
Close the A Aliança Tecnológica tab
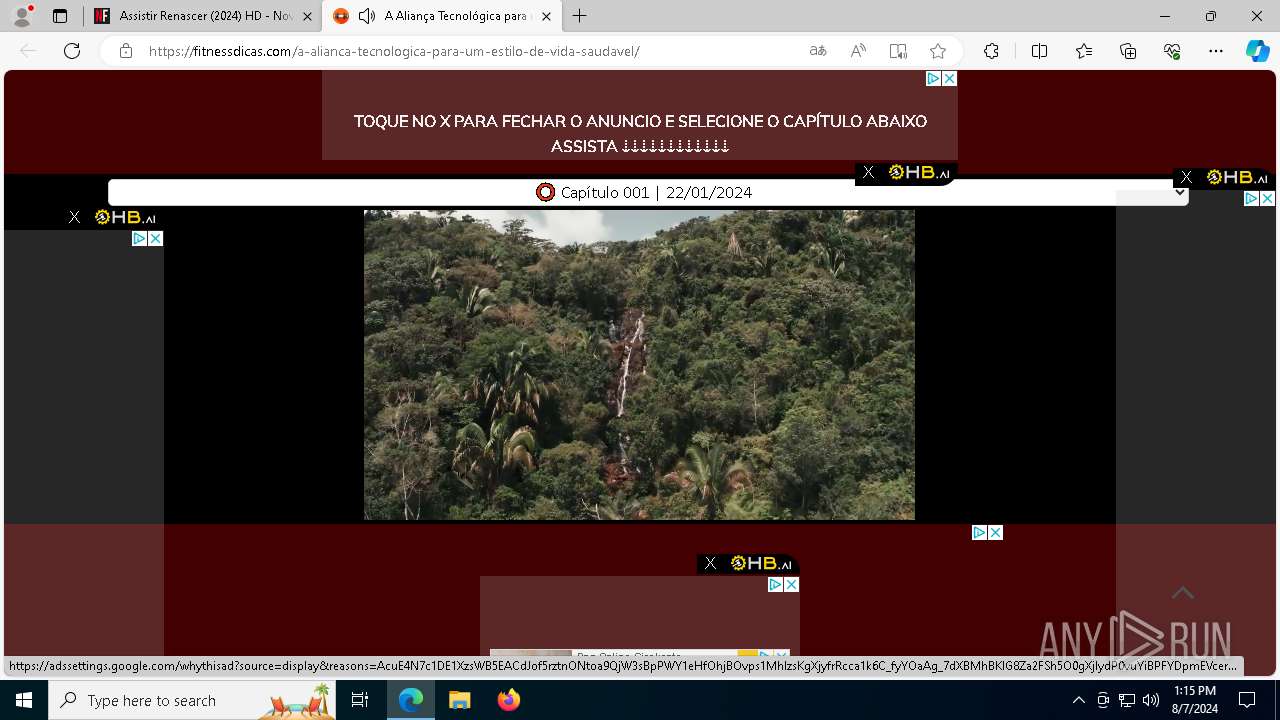coord(546,16)
